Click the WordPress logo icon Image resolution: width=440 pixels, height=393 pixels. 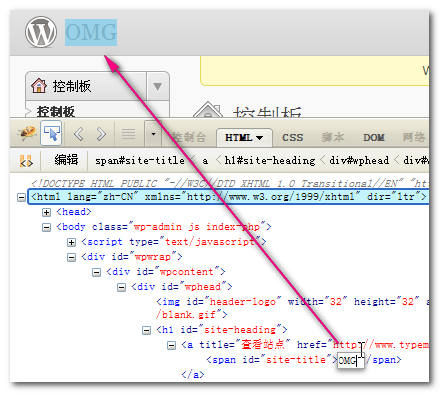41,32
